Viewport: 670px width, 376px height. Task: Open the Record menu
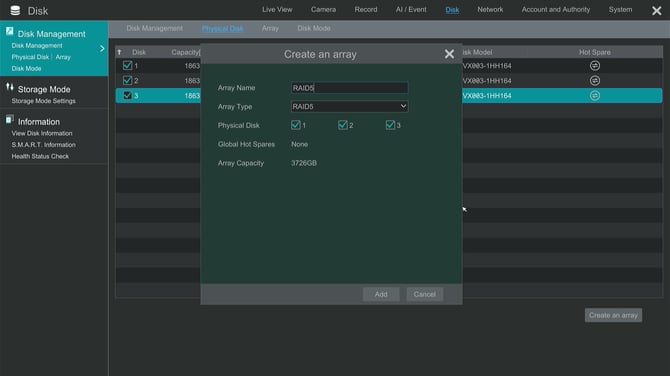point(366,9)
